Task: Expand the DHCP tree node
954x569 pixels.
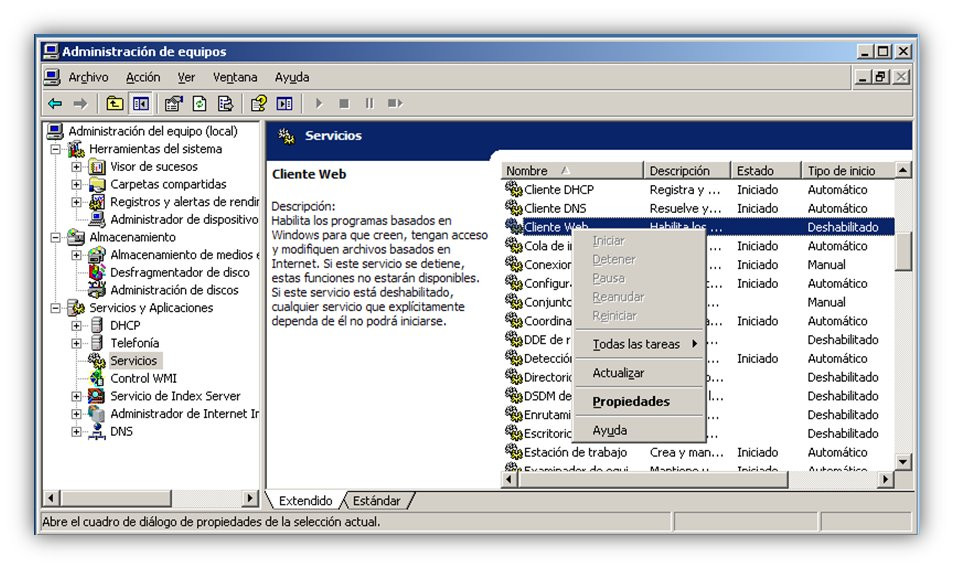Action: pyautogui.click(x=76, y=325)
